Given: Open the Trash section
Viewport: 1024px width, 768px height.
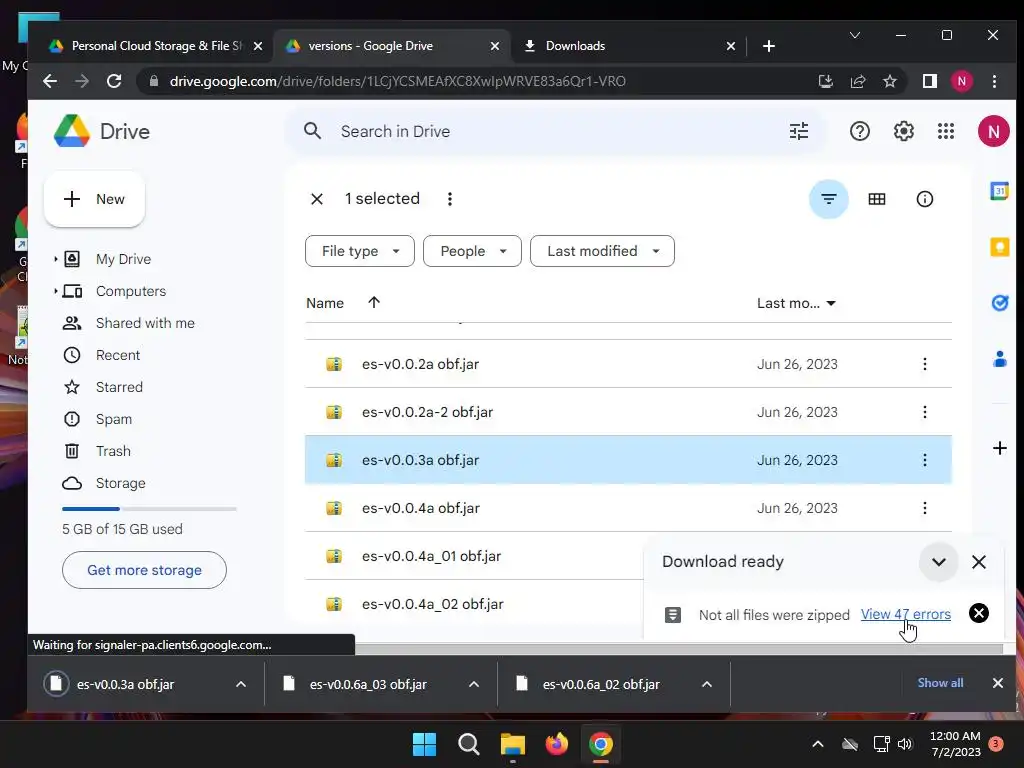Looking at the screenshot, I should tap(113, 451).
